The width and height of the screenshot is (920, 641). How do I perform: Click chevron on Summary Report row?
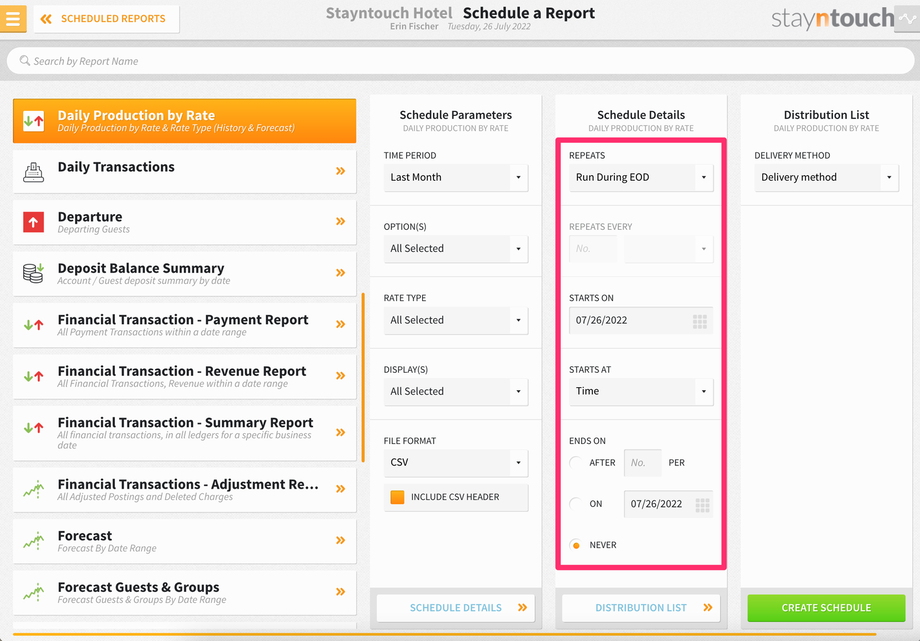pos(340,433)
